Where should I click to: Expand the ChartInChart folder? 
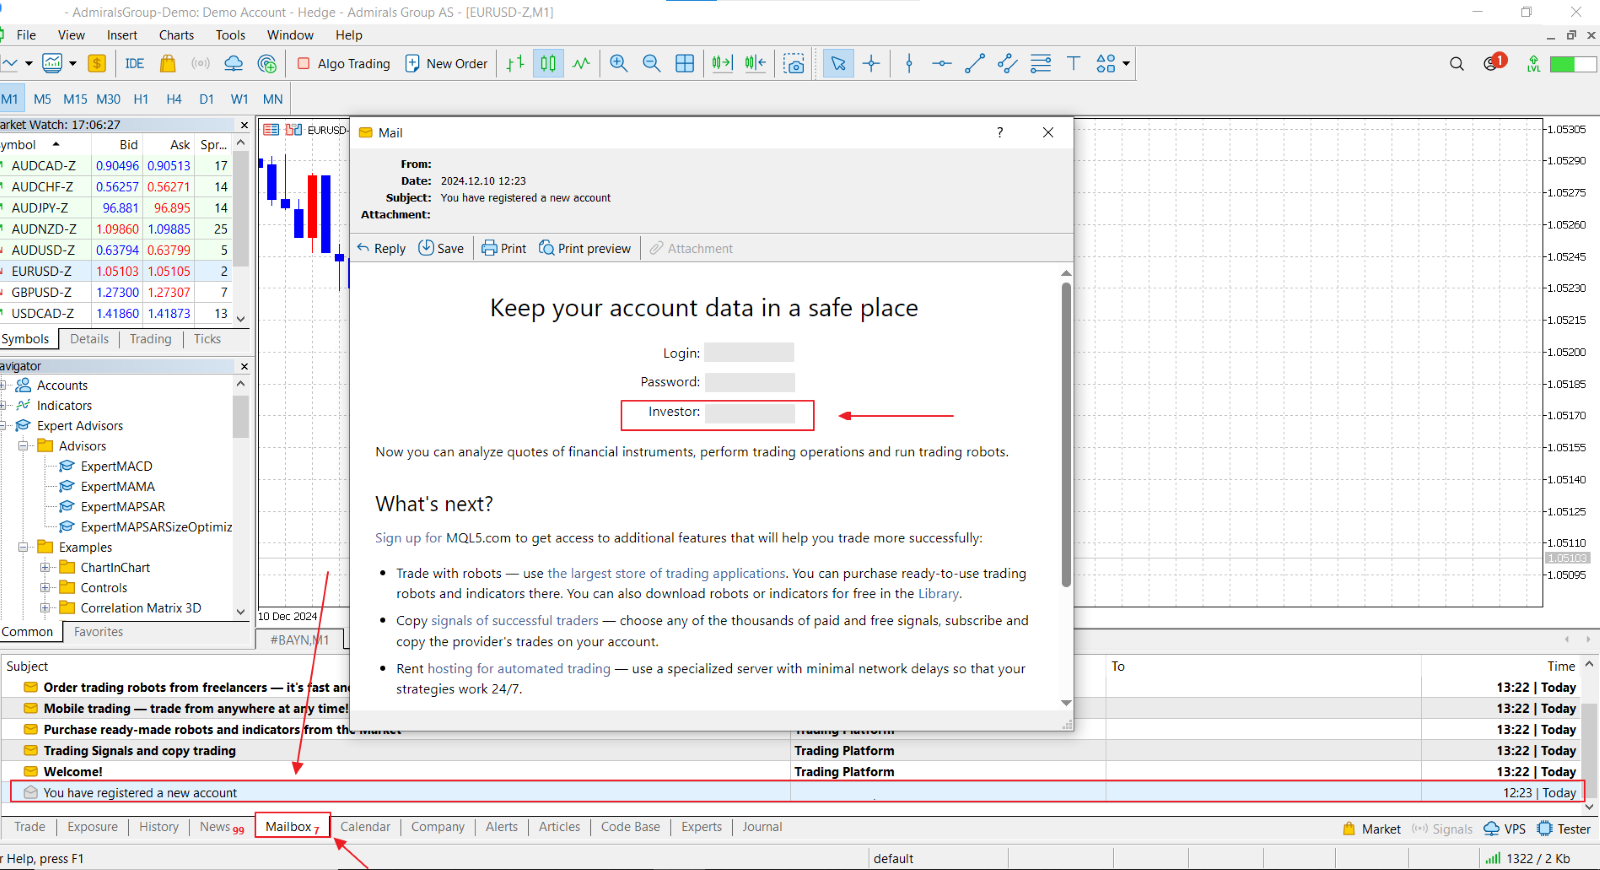click(x=45, y=567)
